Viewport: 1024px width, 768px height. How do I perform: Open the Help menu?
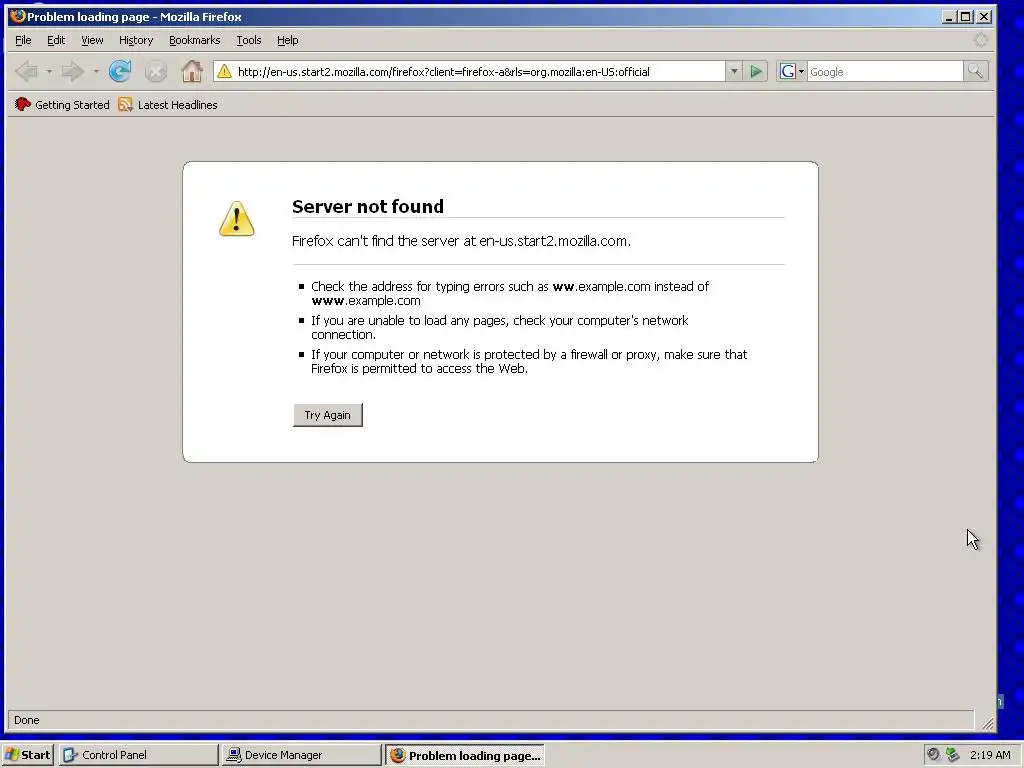(x=287, y=40)
